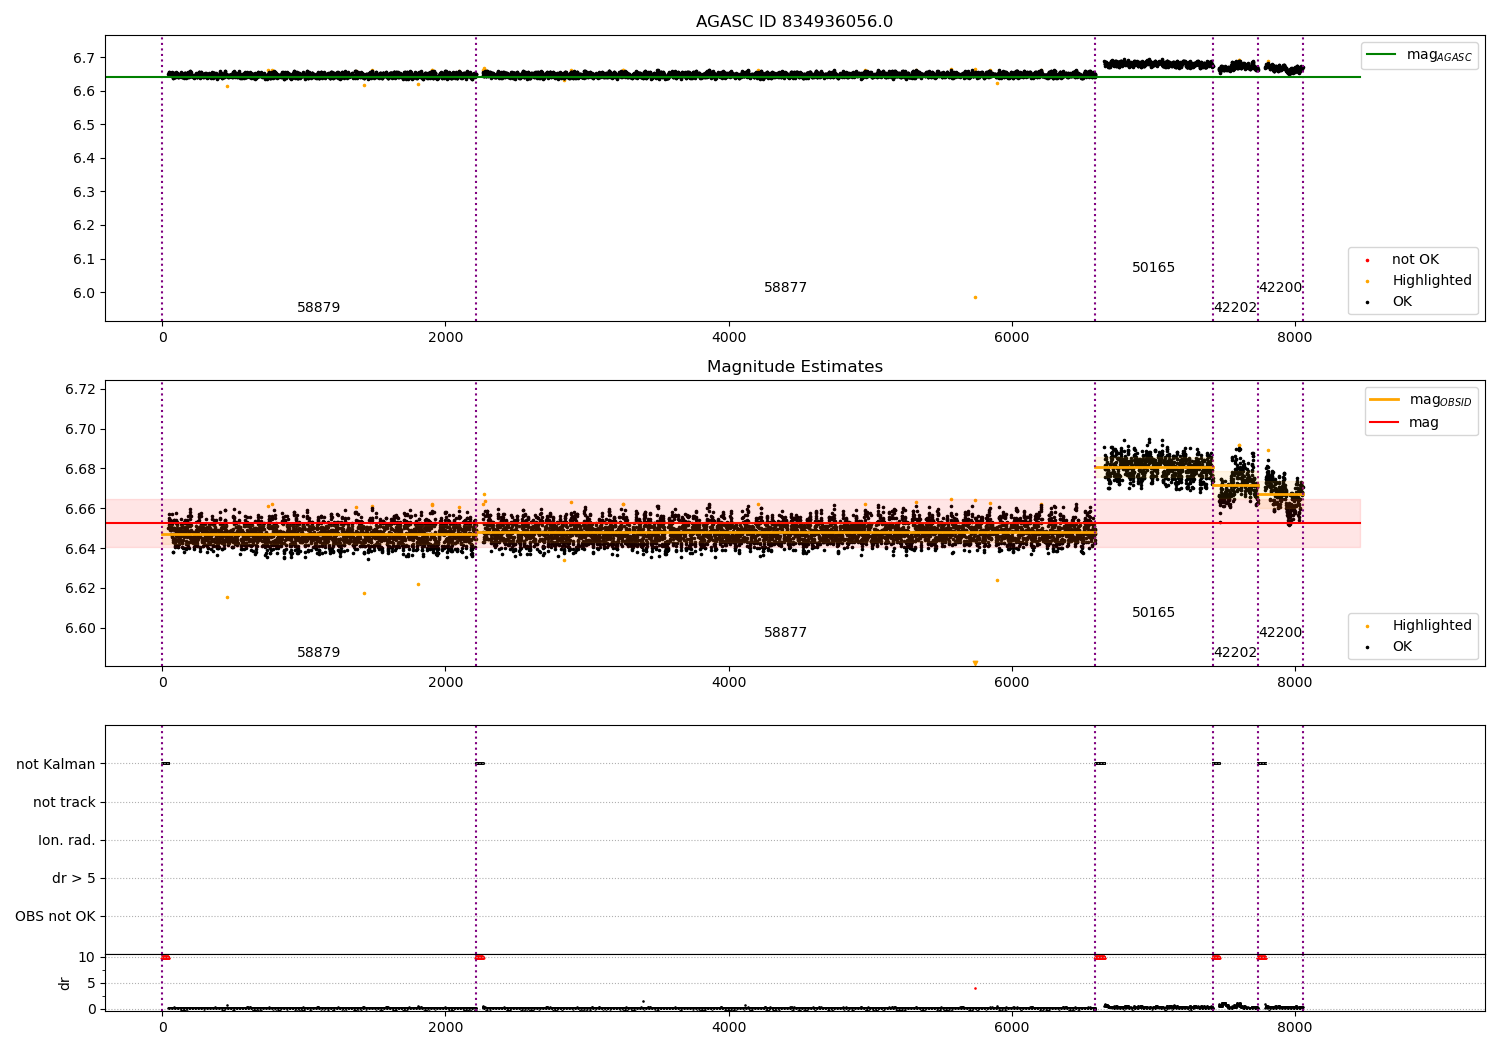The height and width of the screenshot is (1050, 1500).
Task: Click the 6.1 y-tick in the AGASC plot
Action: [84, 259]
